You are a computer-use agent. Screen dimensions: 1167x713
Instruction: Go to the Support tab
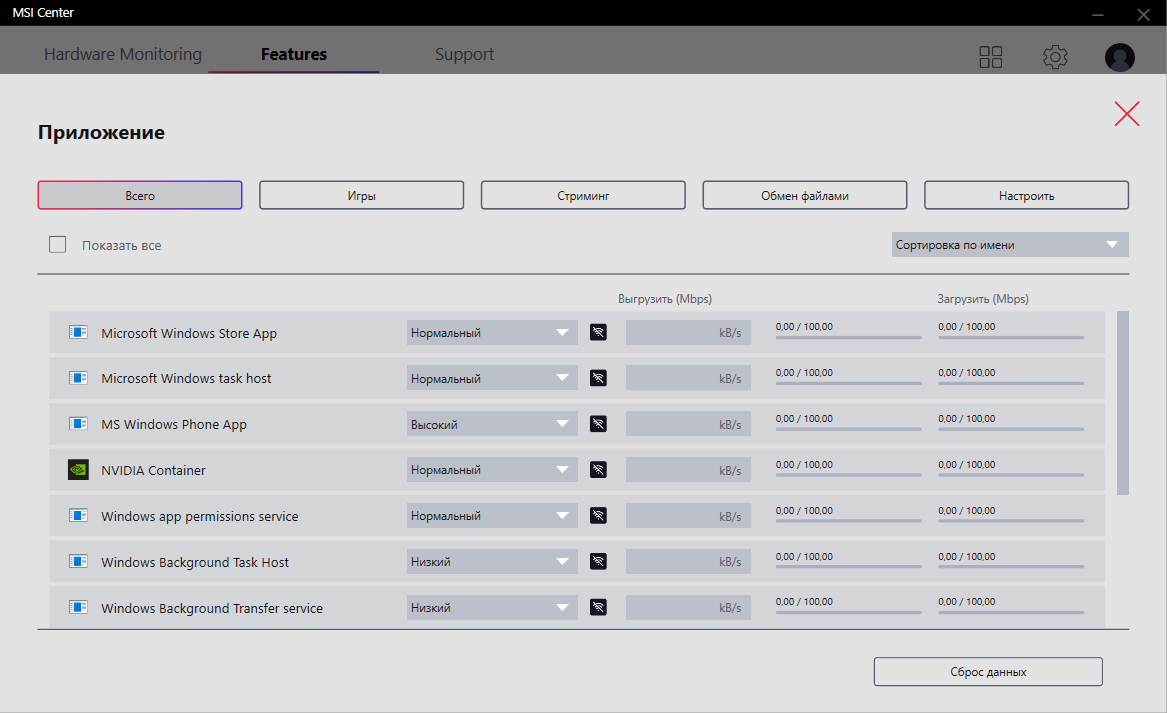464,54
